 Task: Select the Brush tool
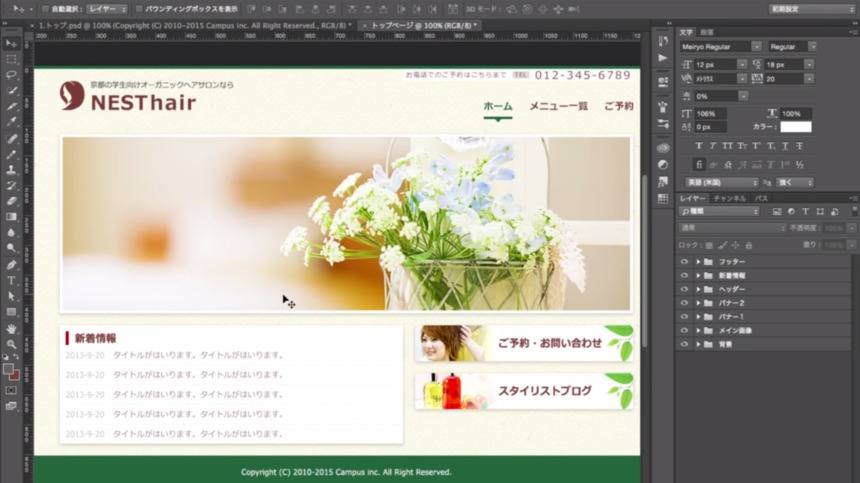(x=11, y=154)
